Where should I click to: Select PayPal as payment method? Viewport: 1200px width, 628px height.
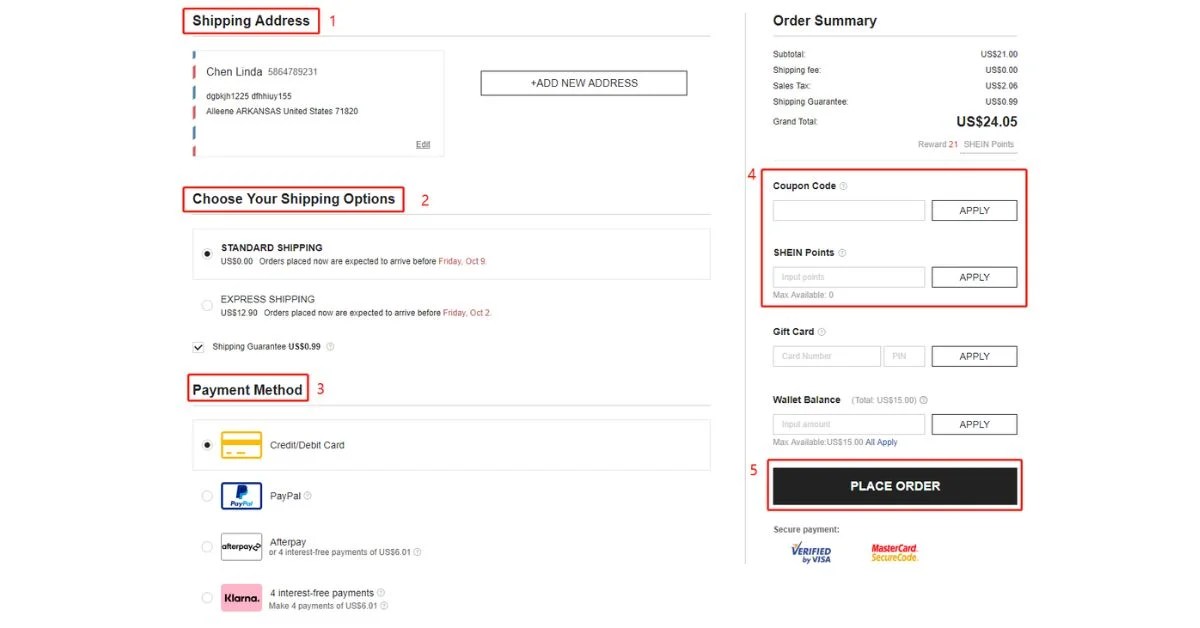(x=207, y=495)
